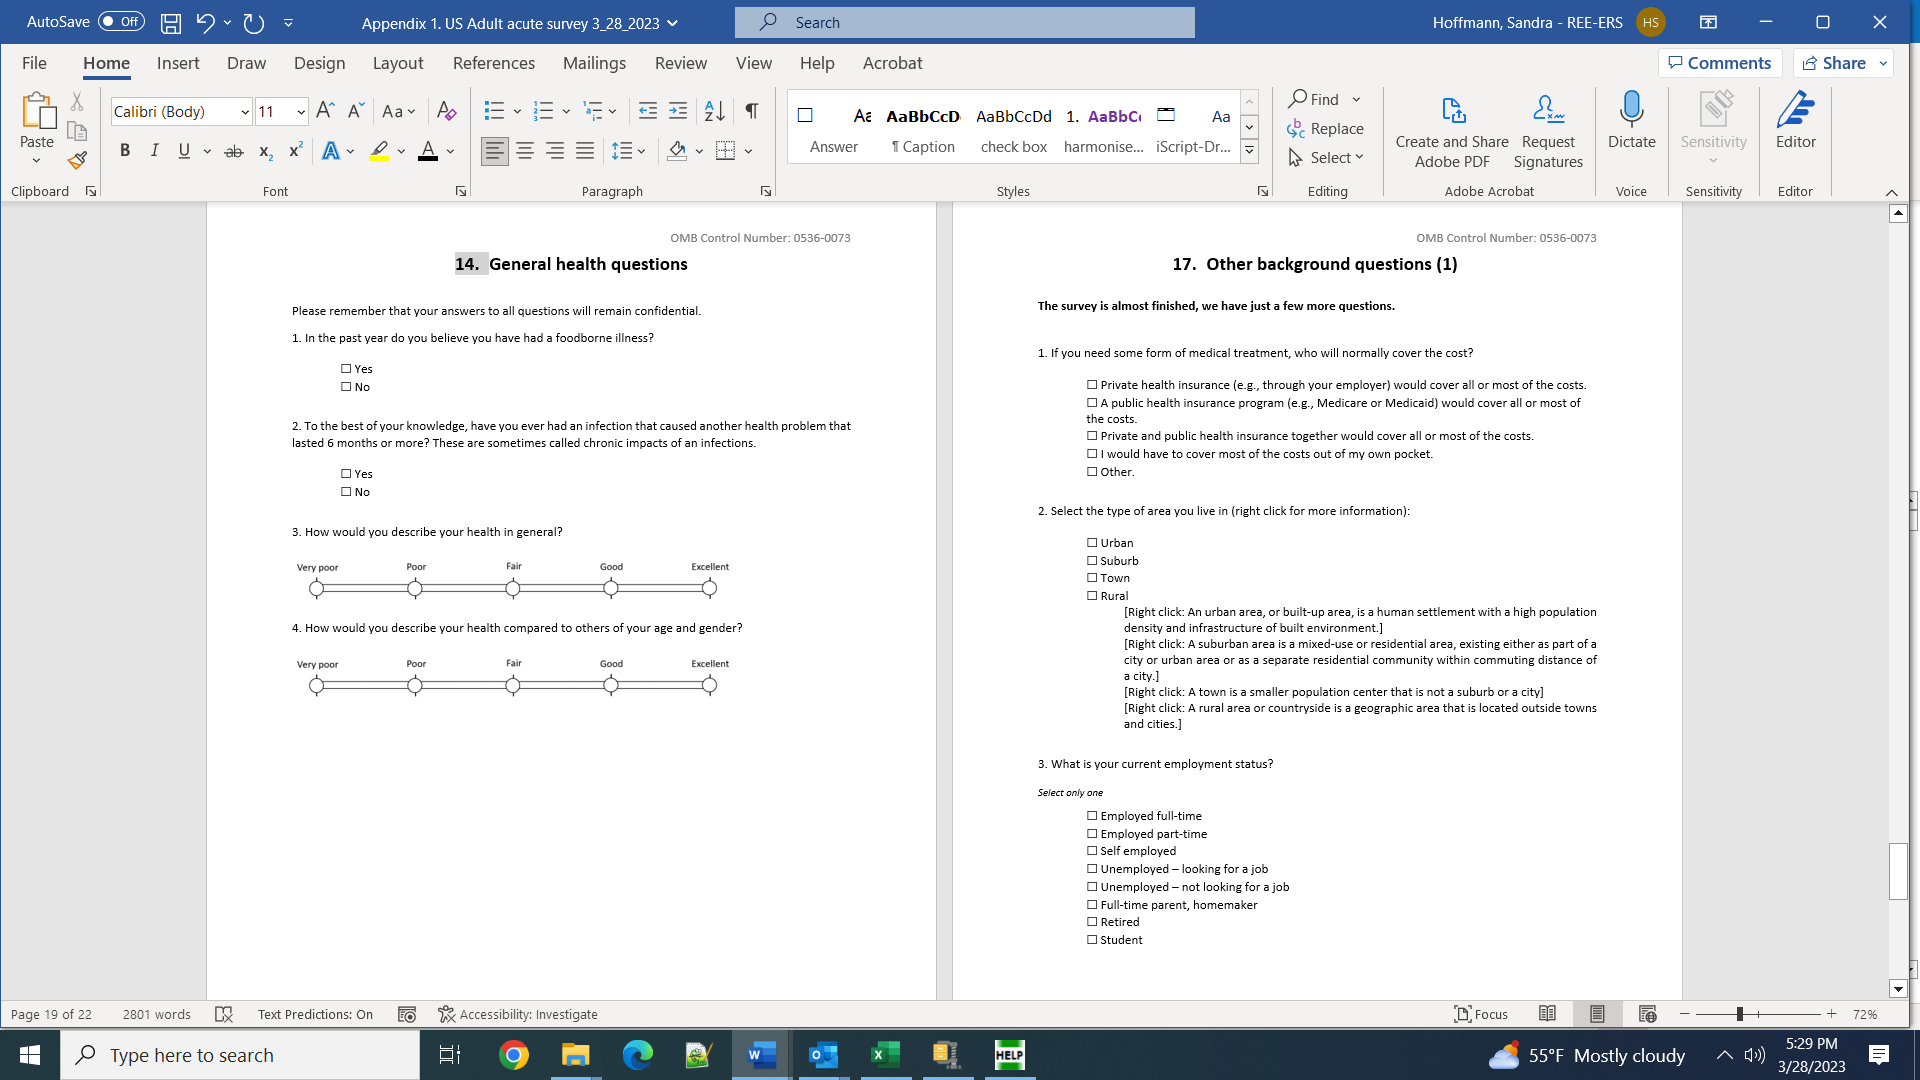Open the References tab
Screen dimensions: 1920x1080
click(x=493, y=63)
